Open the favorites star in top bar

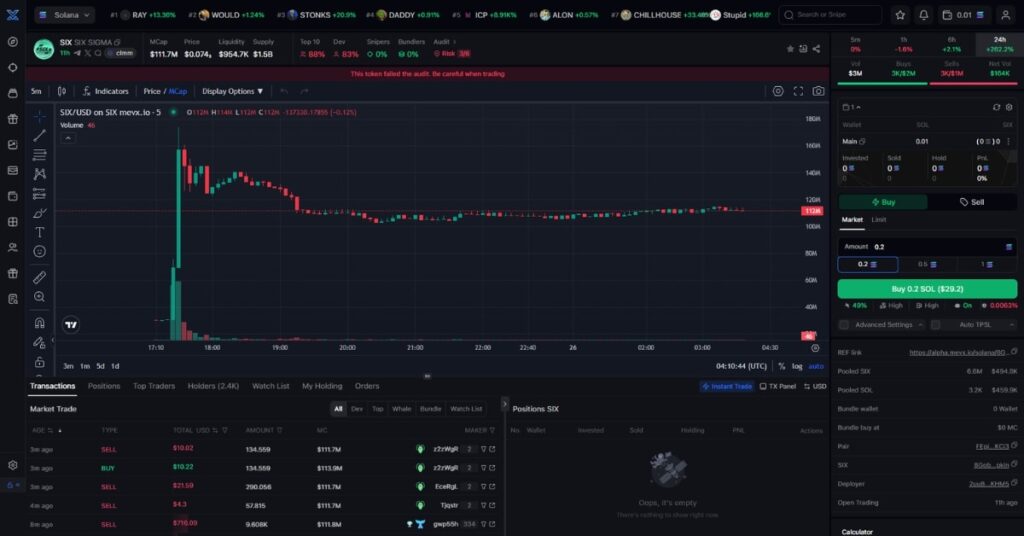click(901, 14)
